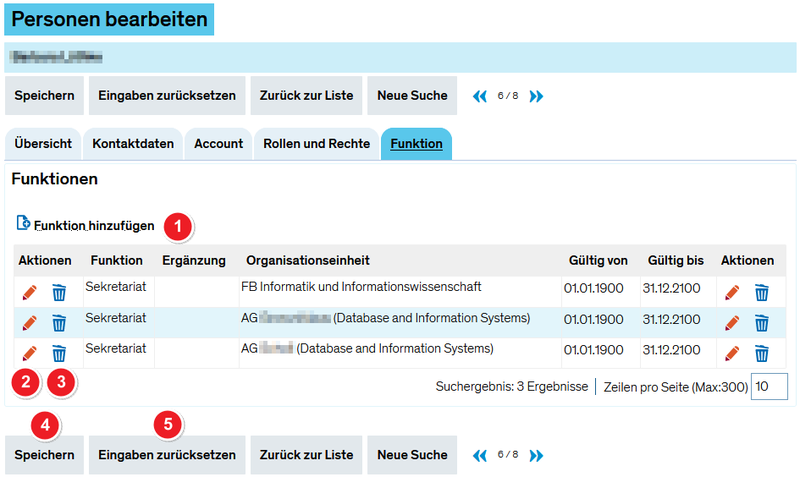Start a Neue Suche from top bar

click(412, 95)
